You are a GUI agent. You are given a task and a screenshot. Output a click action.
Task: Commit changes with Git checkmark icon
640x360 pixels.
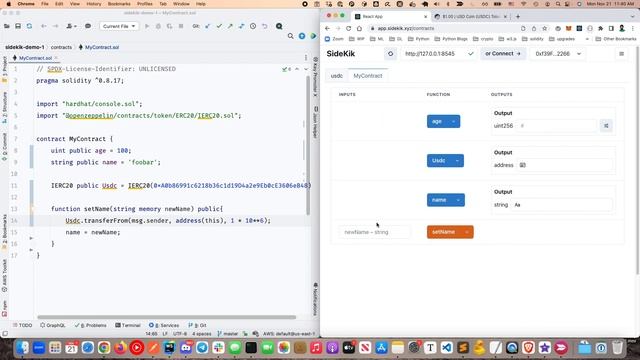[x=219, y=26]
